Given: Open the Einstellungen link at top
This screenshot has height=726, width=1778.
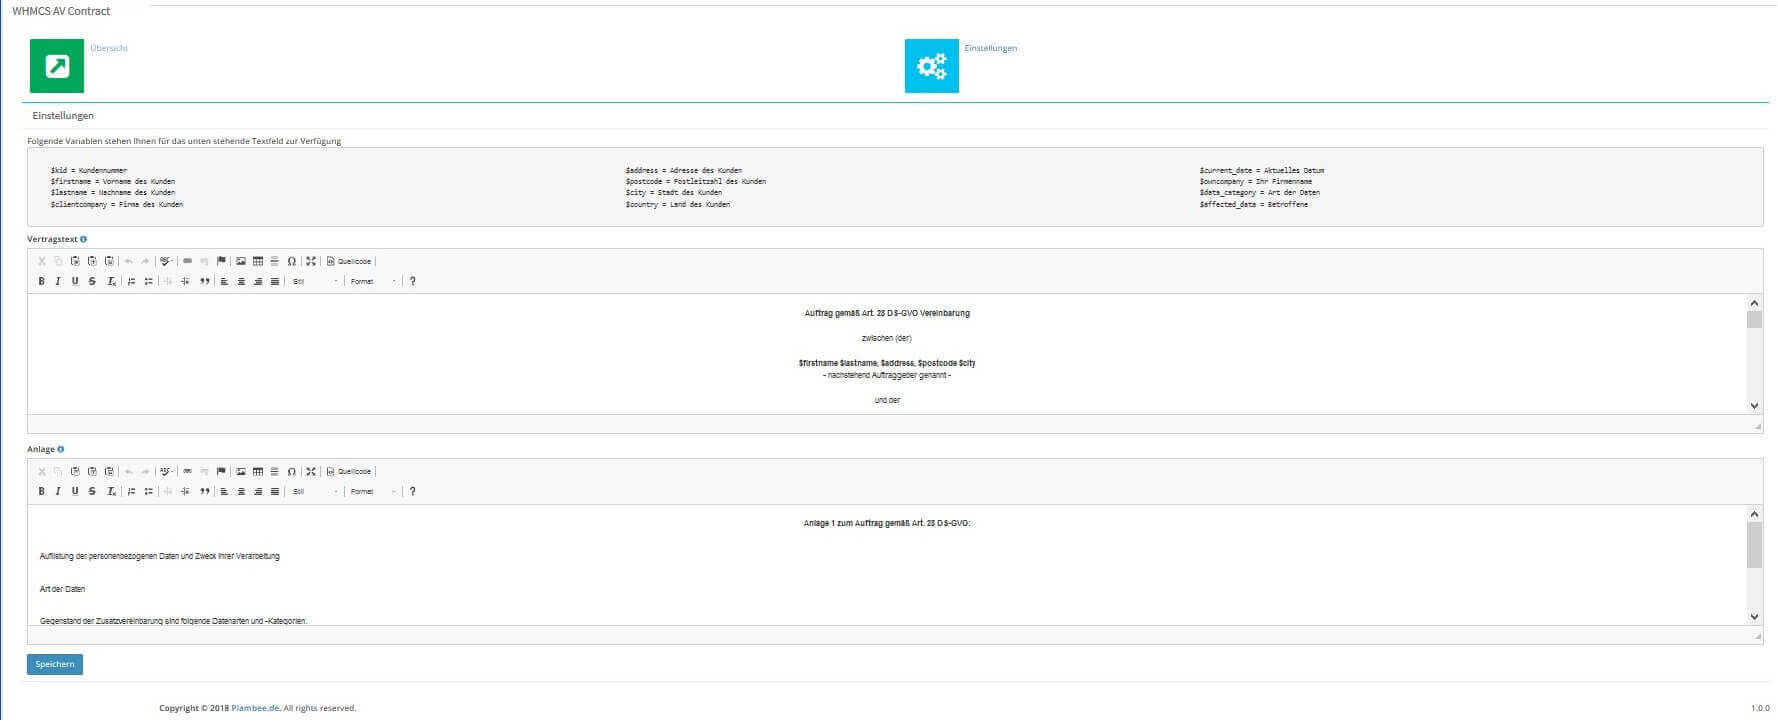Looking at the screenshot, I should tap(991, 48).
